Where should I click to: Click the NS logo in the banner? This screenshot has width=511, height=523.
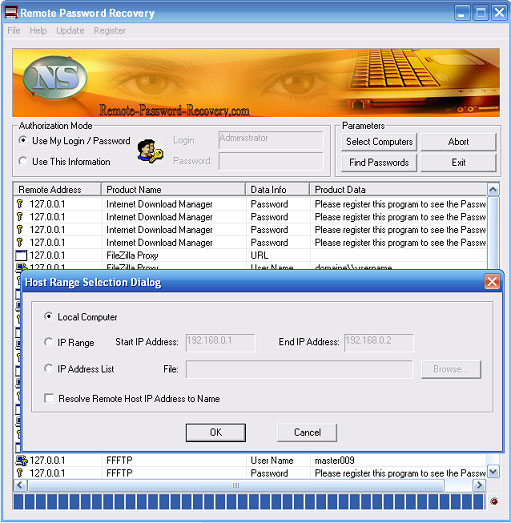pos(55,77)
